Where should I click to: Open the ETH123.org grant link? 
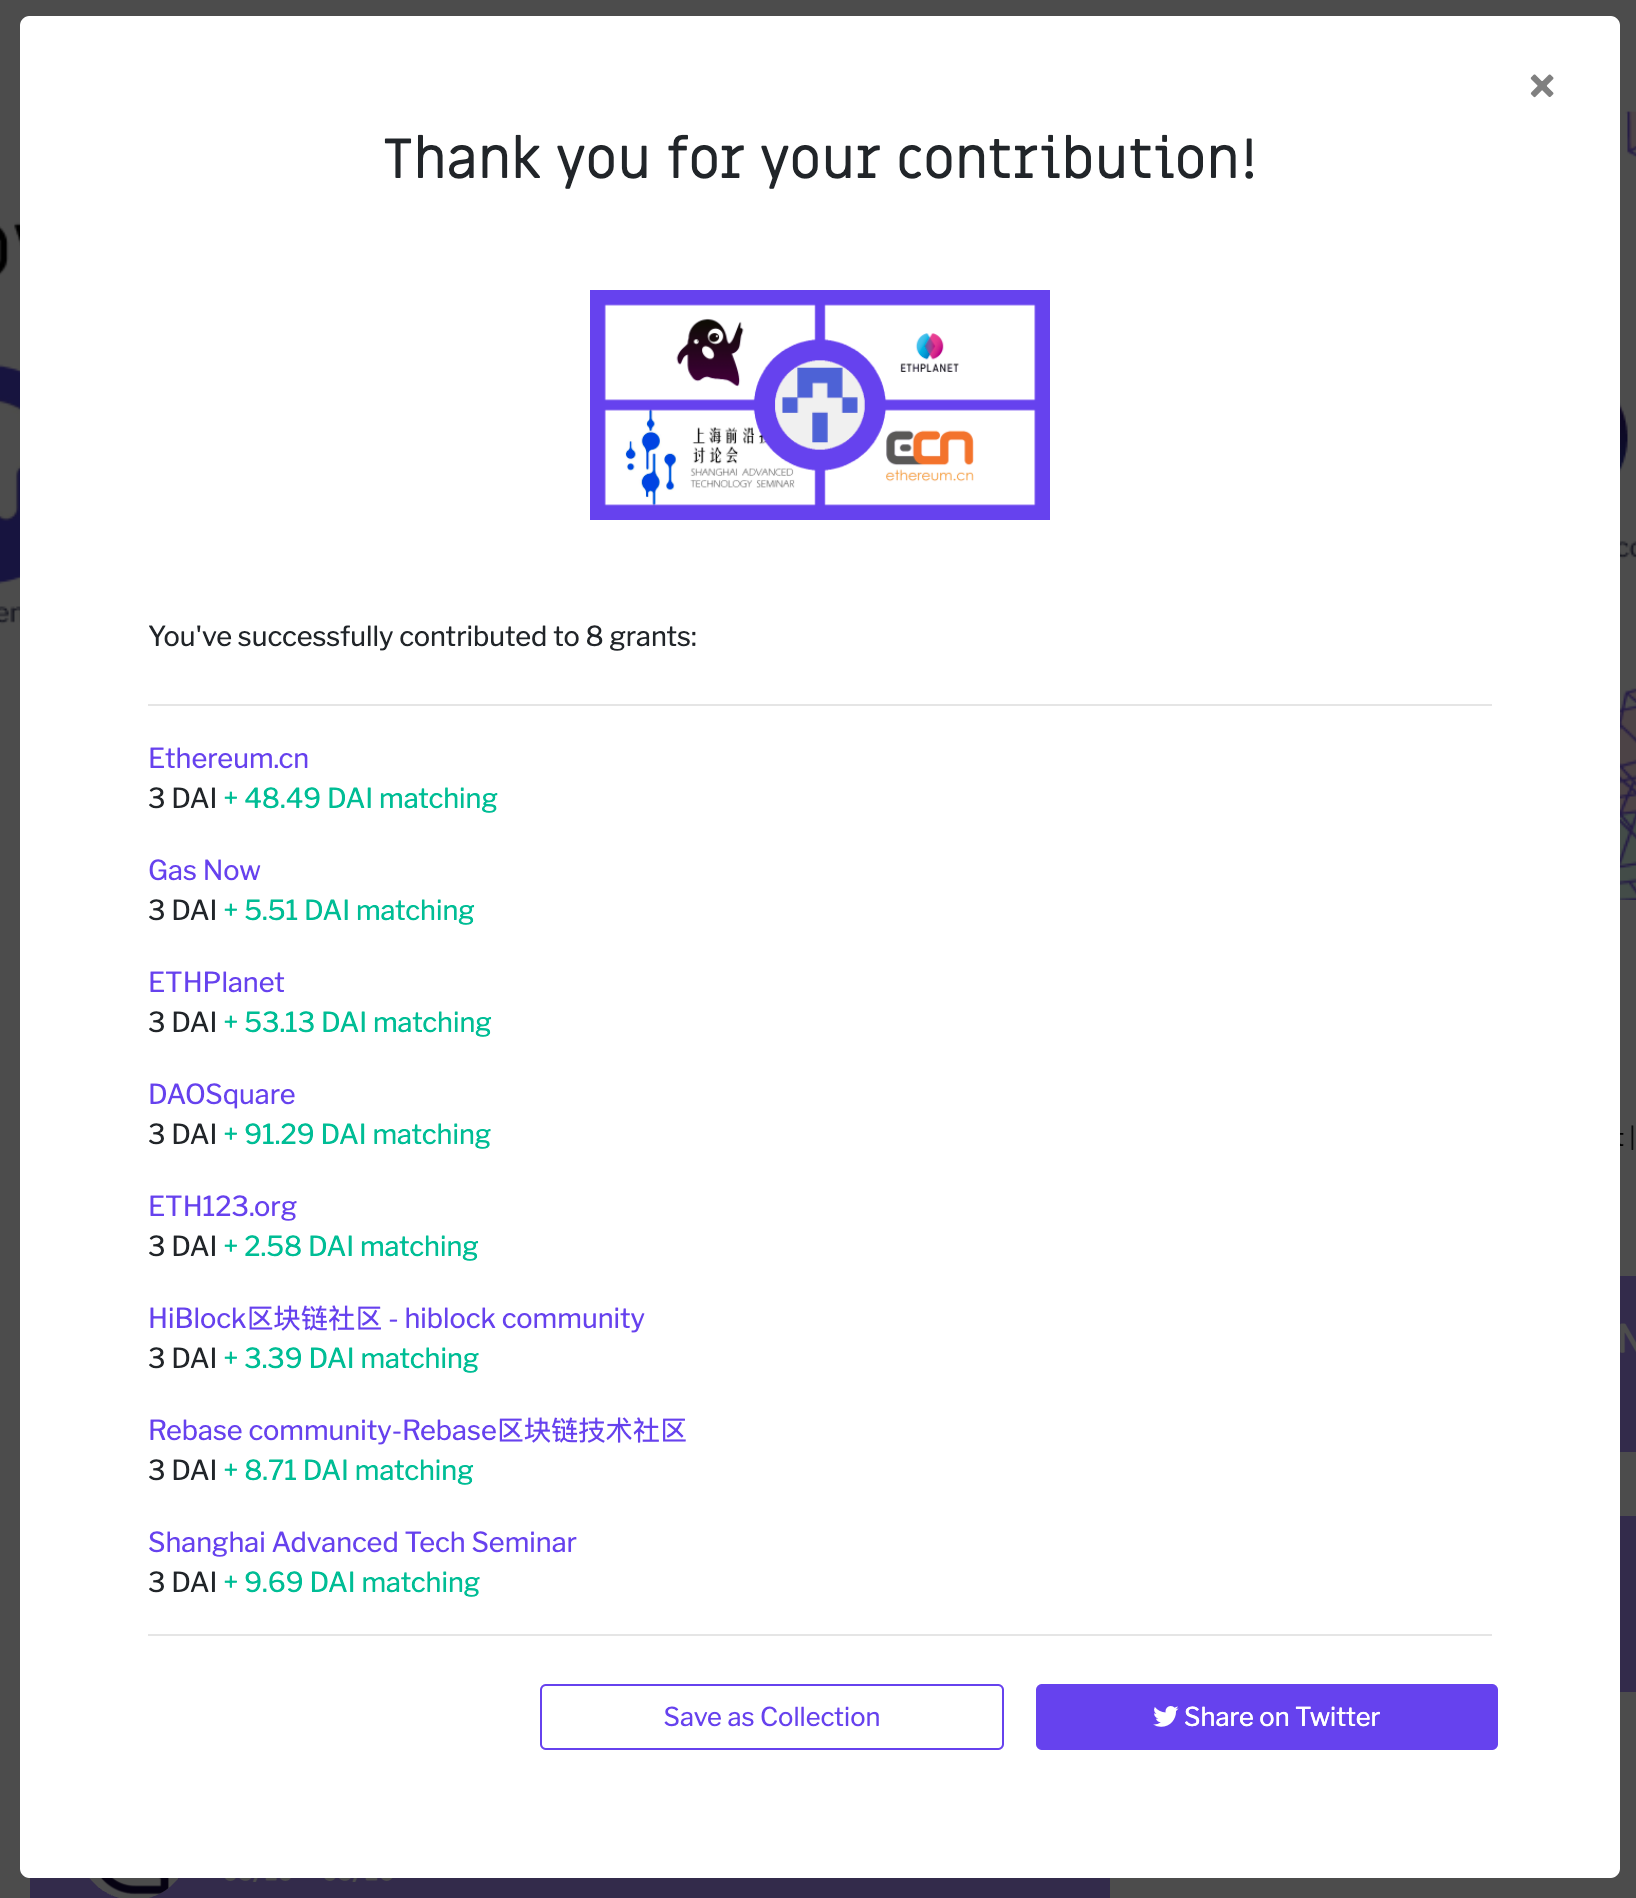point(222,1206)
